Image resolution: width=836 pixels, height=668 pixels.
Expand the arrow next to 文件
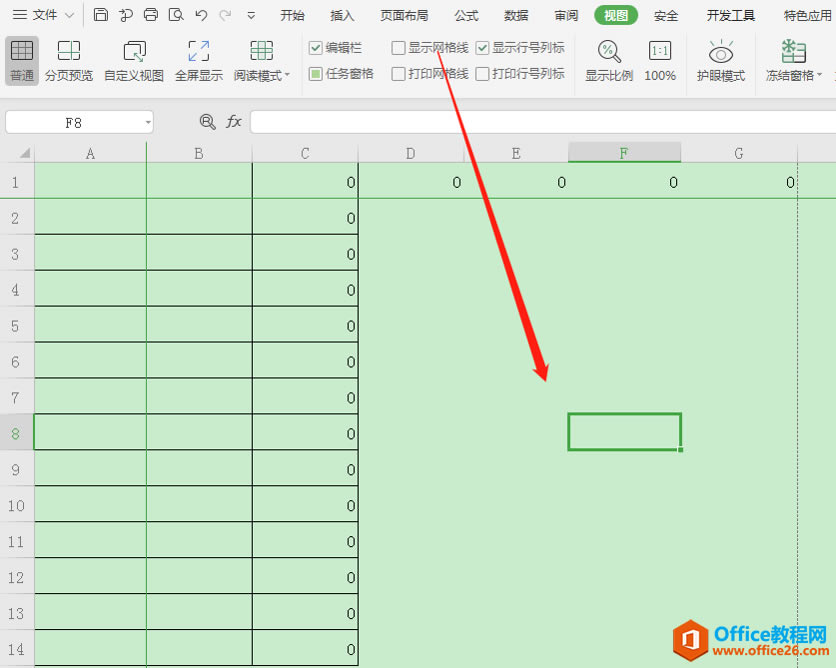click(x=69, y=15)
